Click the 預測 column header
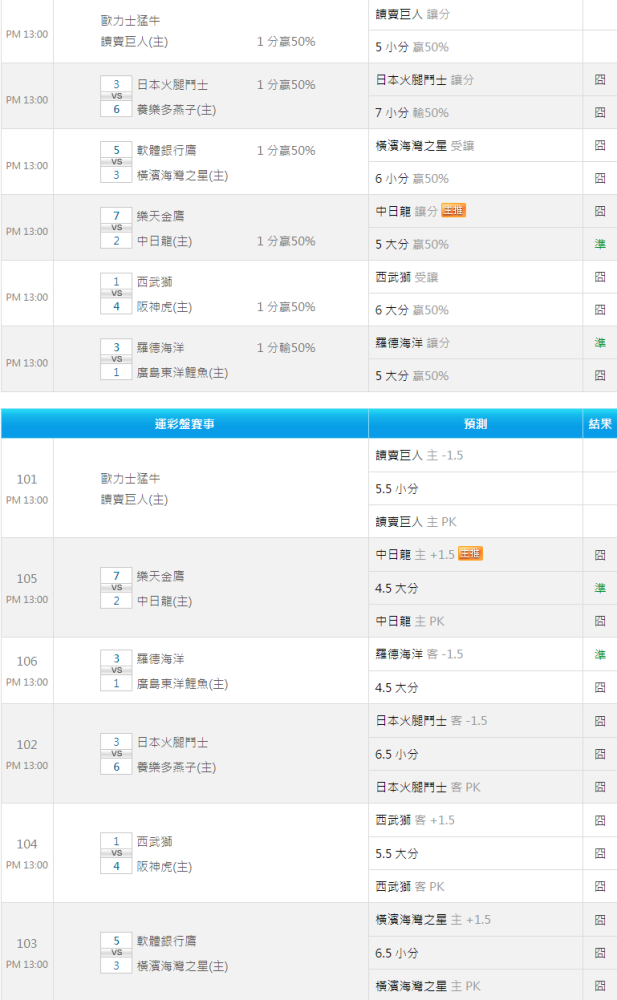617x1000 pixels. pos(475,423)
